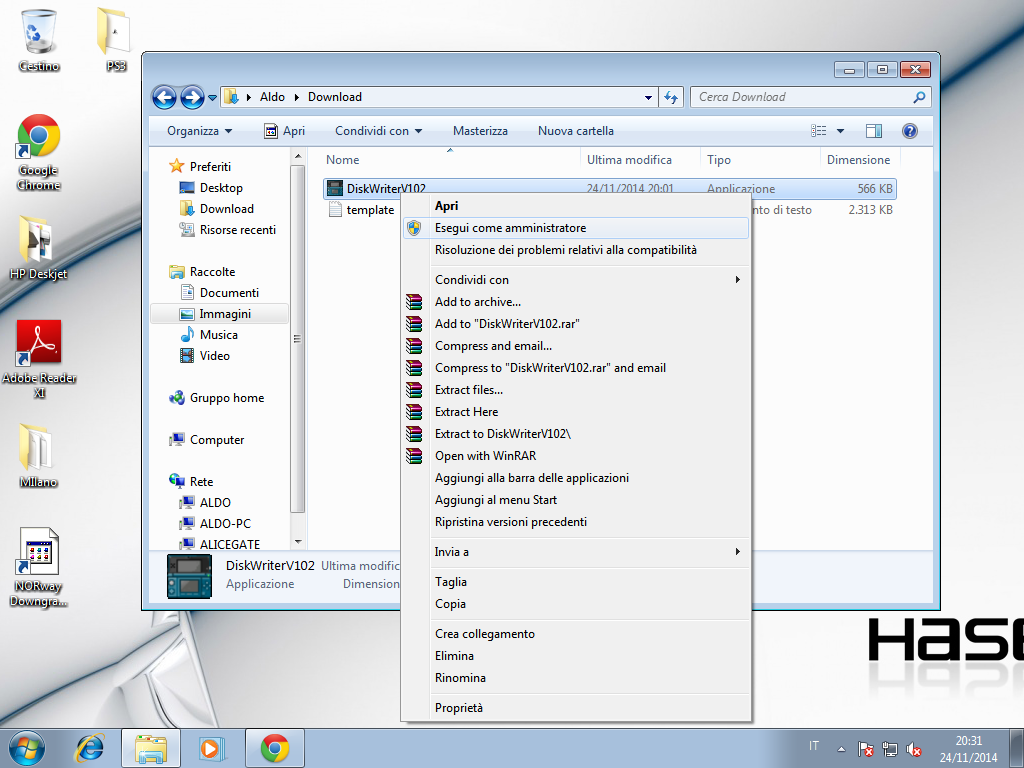Image resolution: width=1024 pixels, height=768 pixels.
Task: Open the recent pages dropdown arrow
Action: [212, 98]
